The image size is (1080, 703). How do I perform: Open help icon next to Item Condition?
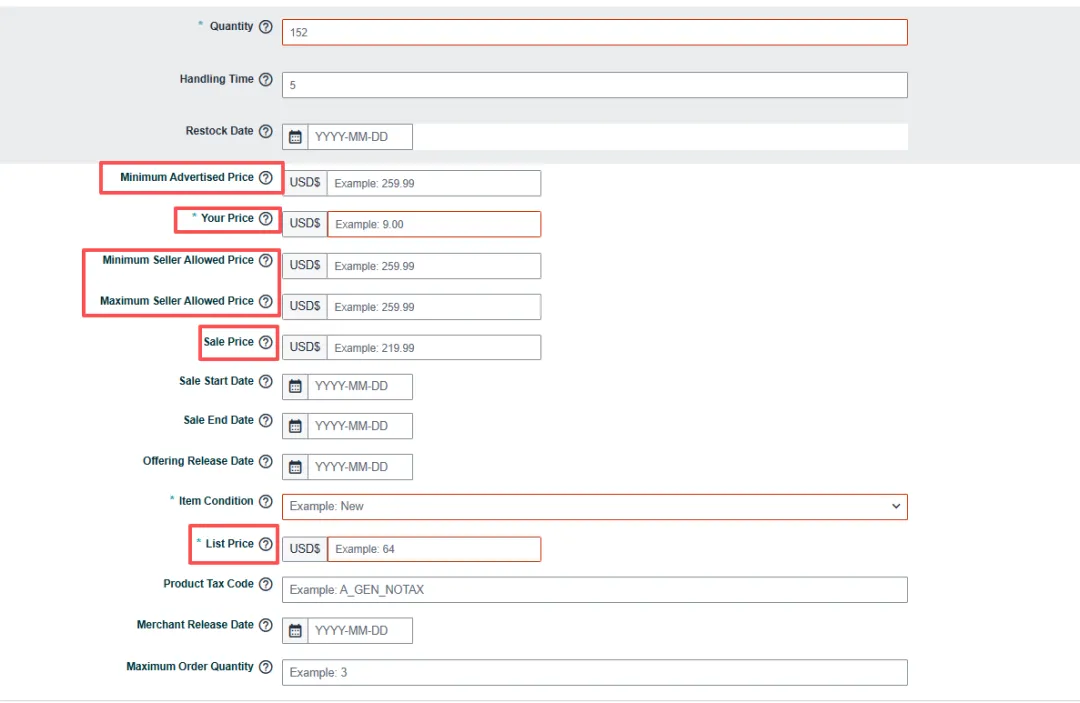pyautogui.click(x=266, y=501)
